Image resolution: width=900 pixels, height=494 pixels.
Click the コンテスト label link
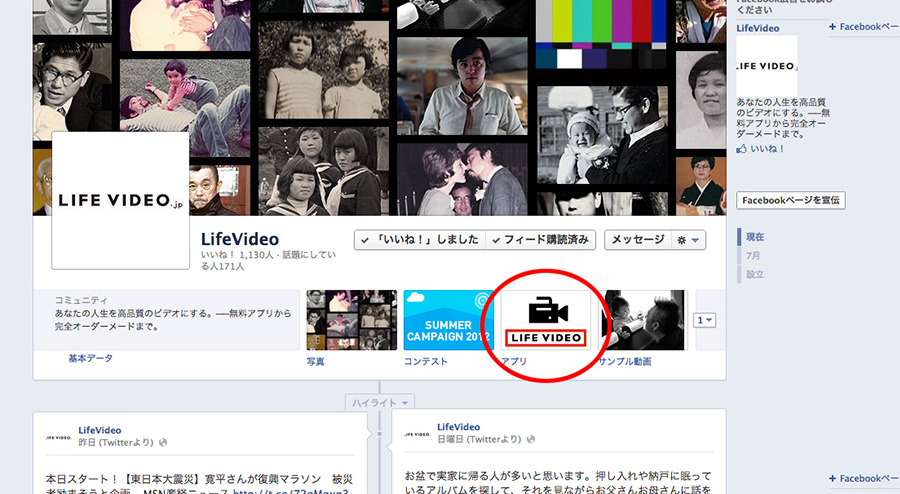[425, 361]
